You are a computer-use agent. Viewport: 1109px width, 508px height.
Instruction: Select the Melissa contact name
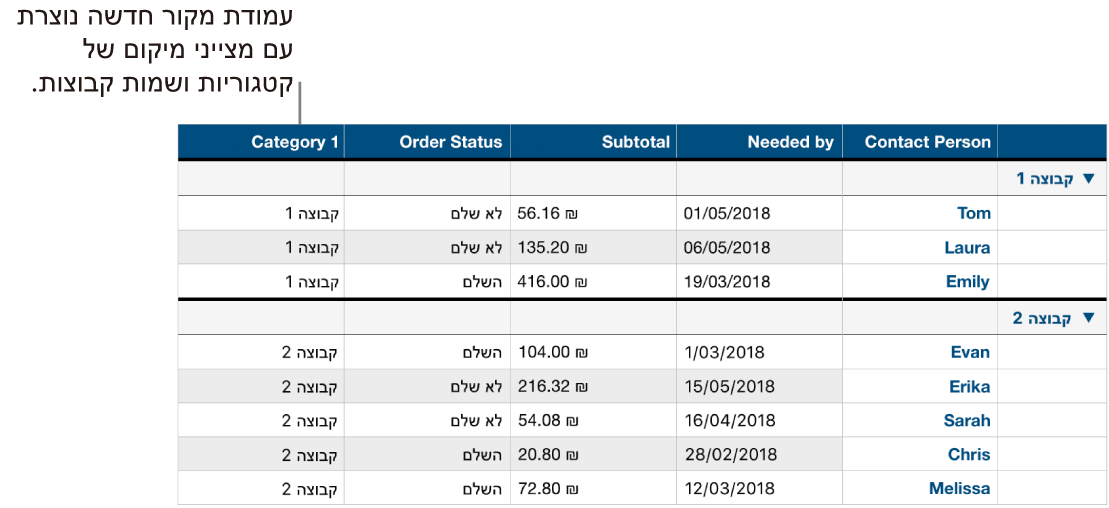[959, 489]
